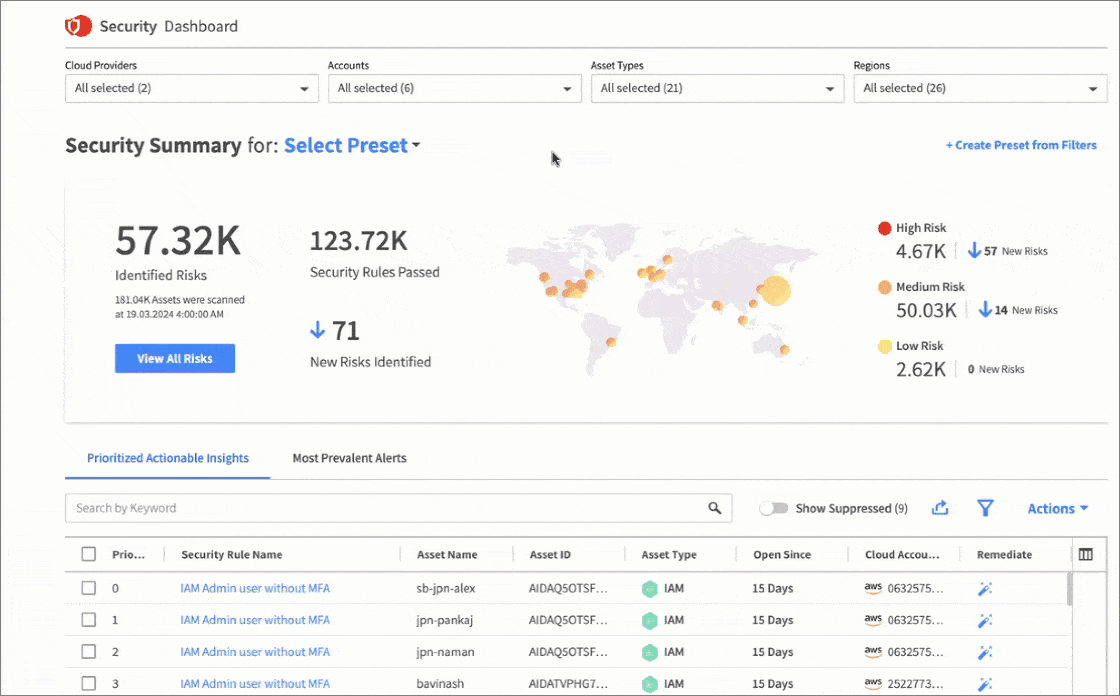Click the table vertical scrollbar
The image size is (1120, 696).
1069,588
